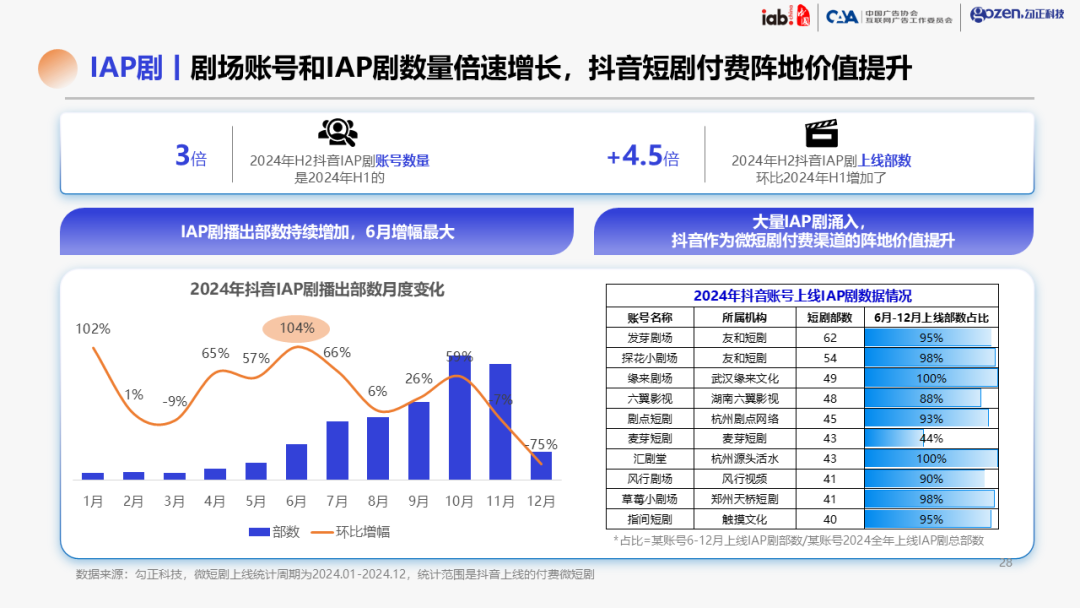Click the '短剧部数' column header

(x=830, y=317)
